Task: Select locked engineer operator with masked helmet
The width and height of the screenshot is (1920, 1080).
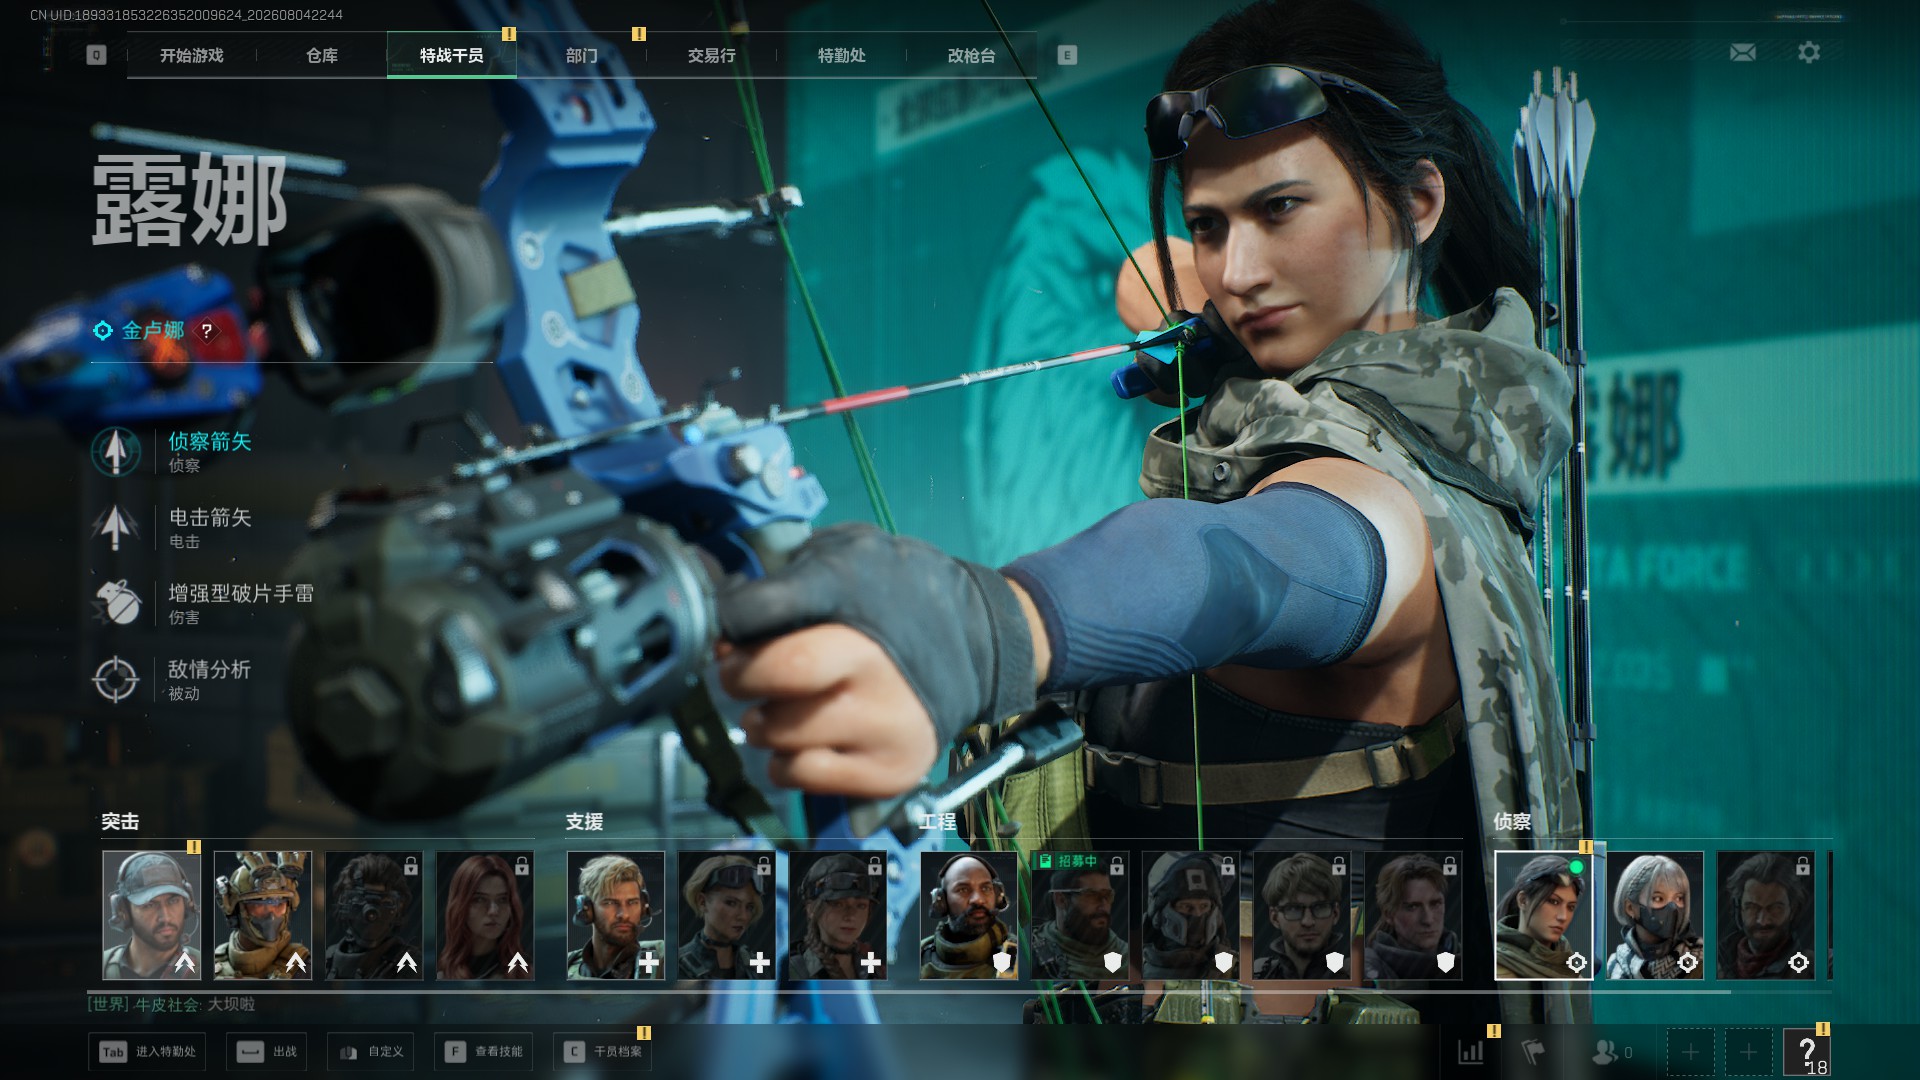Action: pyautogui.click(x=1191, y=915)
